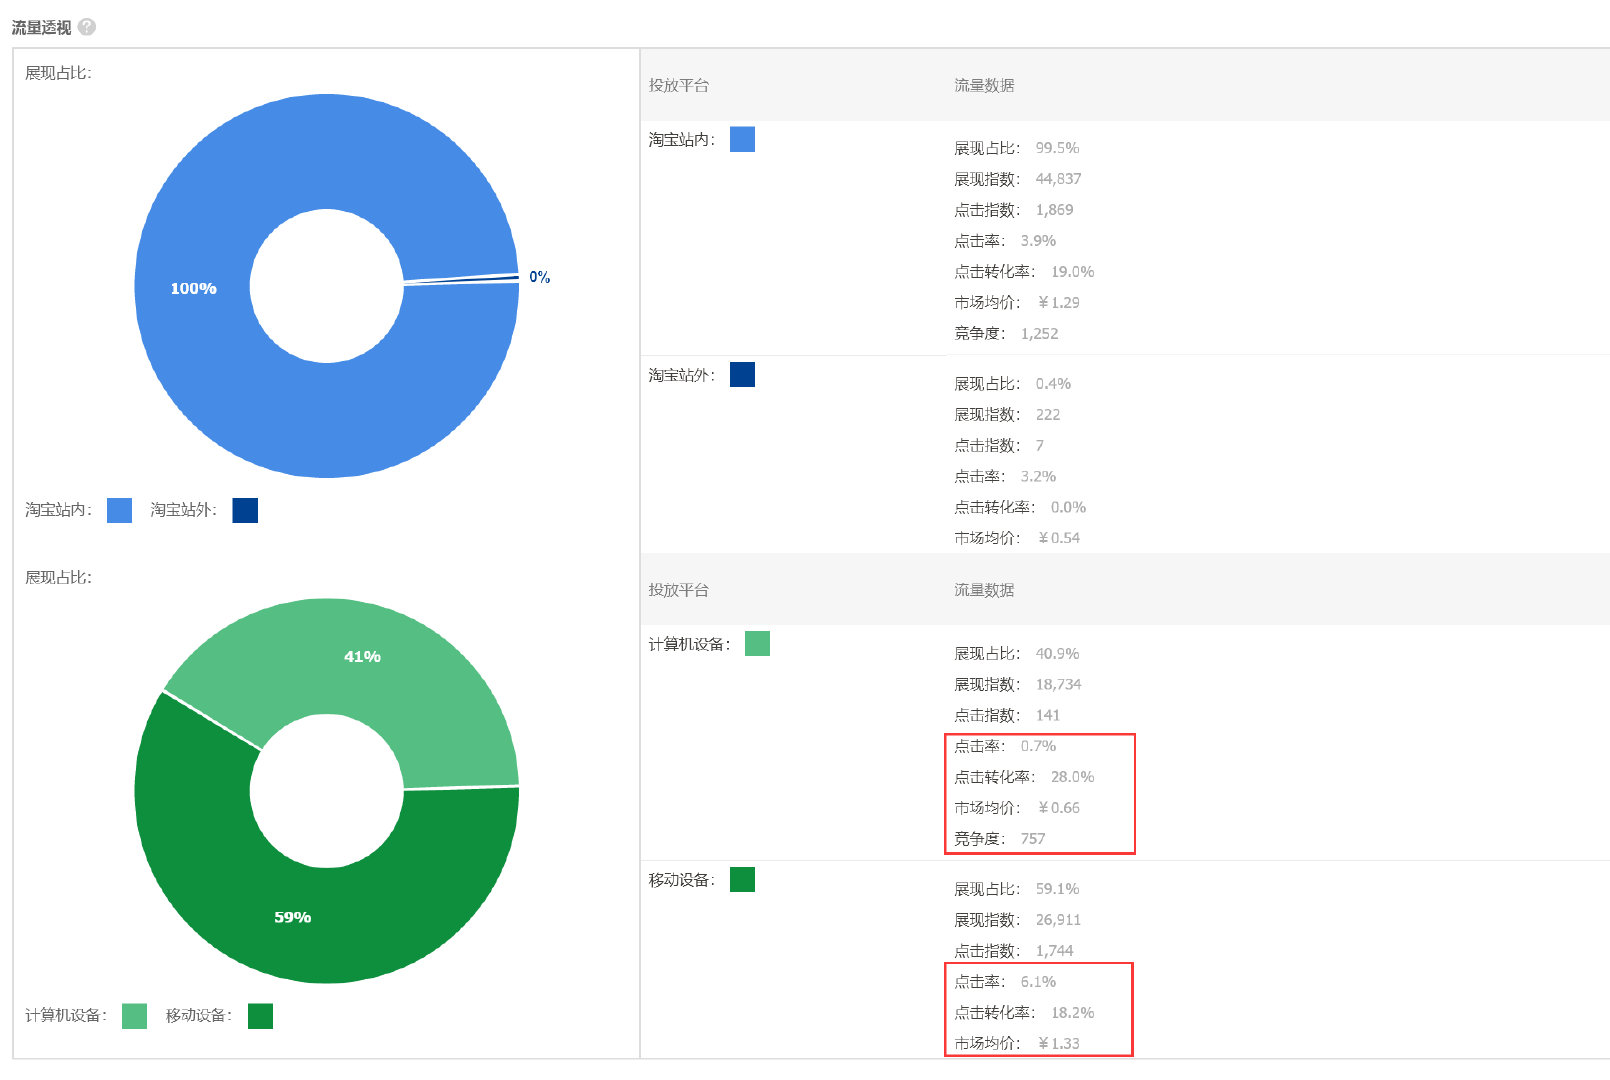Click the help icon next to 流量透视
The height and width of the screenshot is (1080, 1610).
(86, 27)
